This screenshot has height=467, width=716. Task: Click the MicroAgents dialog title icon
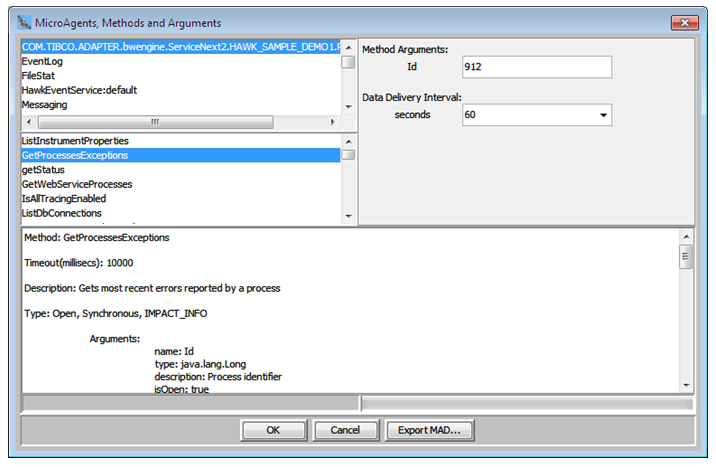pos(24,22)
